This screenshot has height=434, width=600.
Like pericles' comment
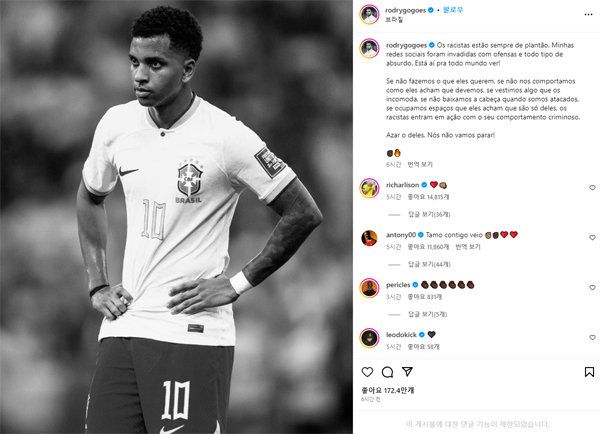(592, 287)
